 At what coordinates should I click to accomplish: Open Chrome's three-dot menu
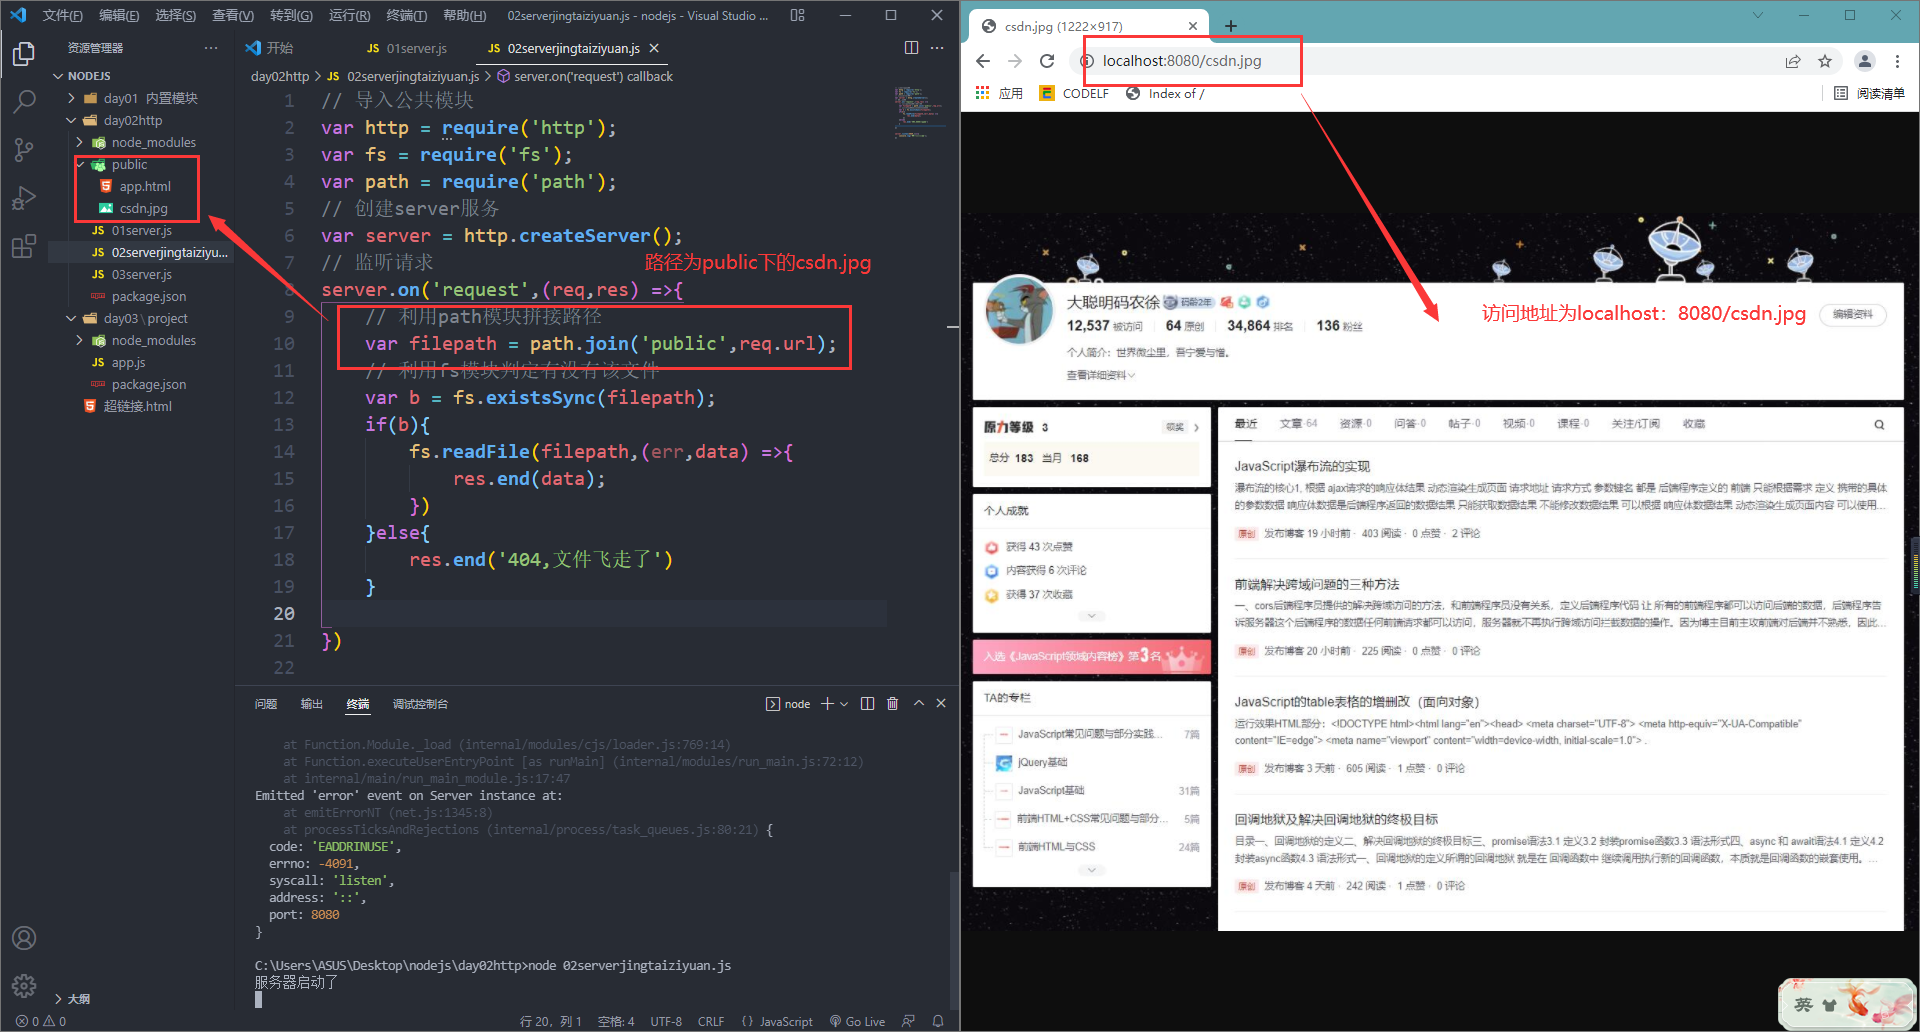point(1897,61)
